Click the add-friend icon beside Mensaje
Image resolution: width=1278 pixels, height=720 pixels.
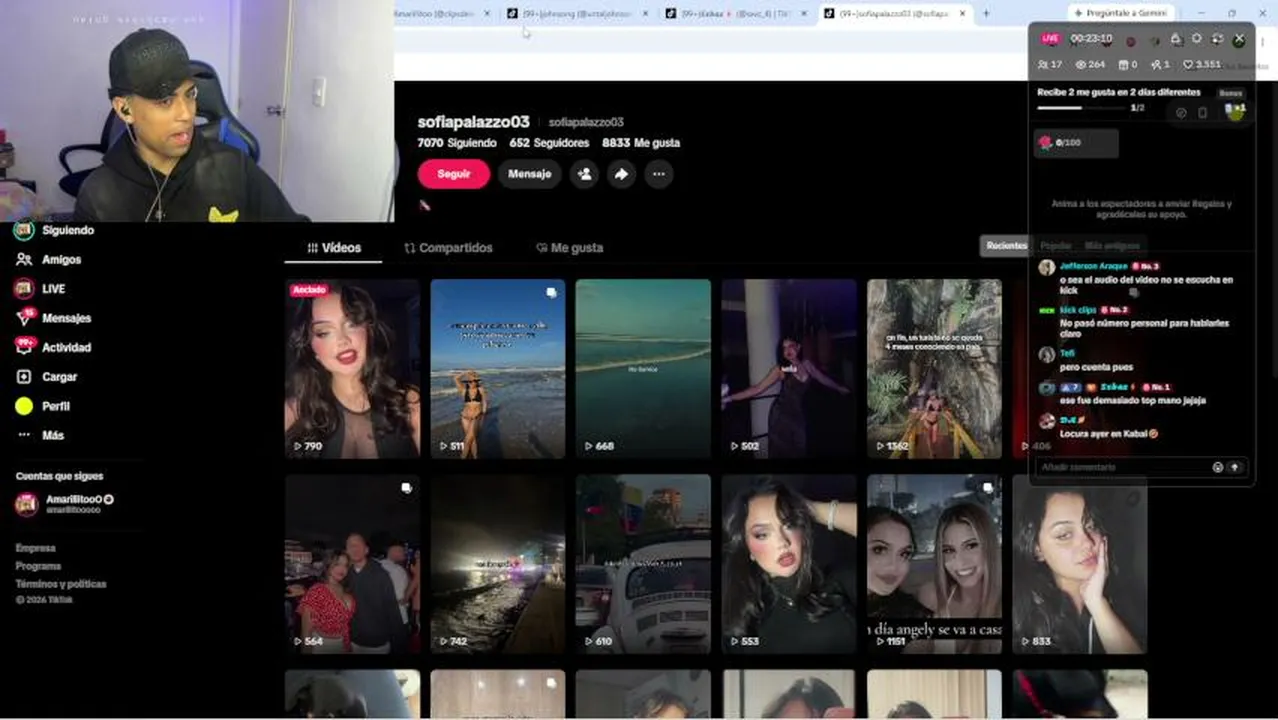click(584, 174)
